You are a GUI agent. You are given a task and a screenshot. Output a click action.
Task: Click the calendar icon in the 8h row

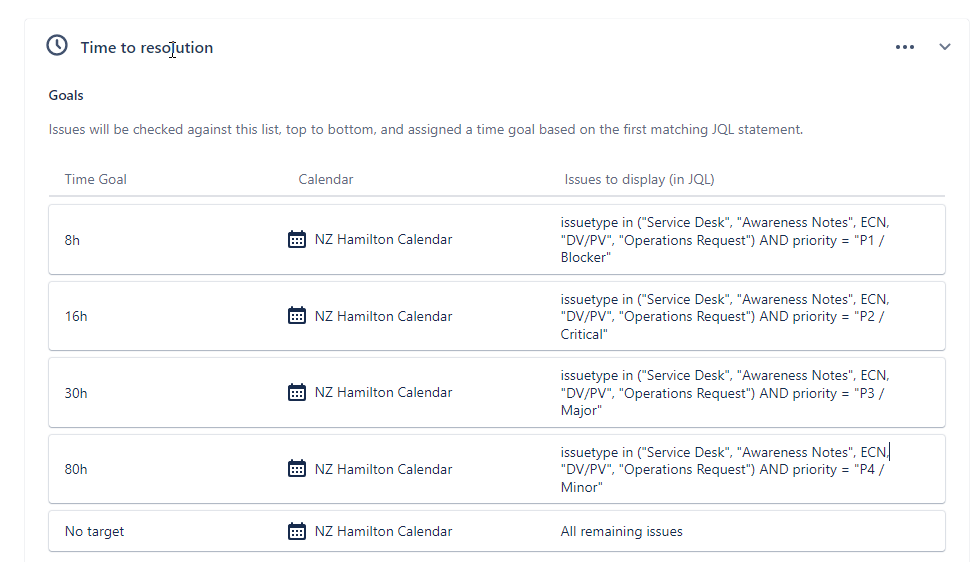(297, 239)
